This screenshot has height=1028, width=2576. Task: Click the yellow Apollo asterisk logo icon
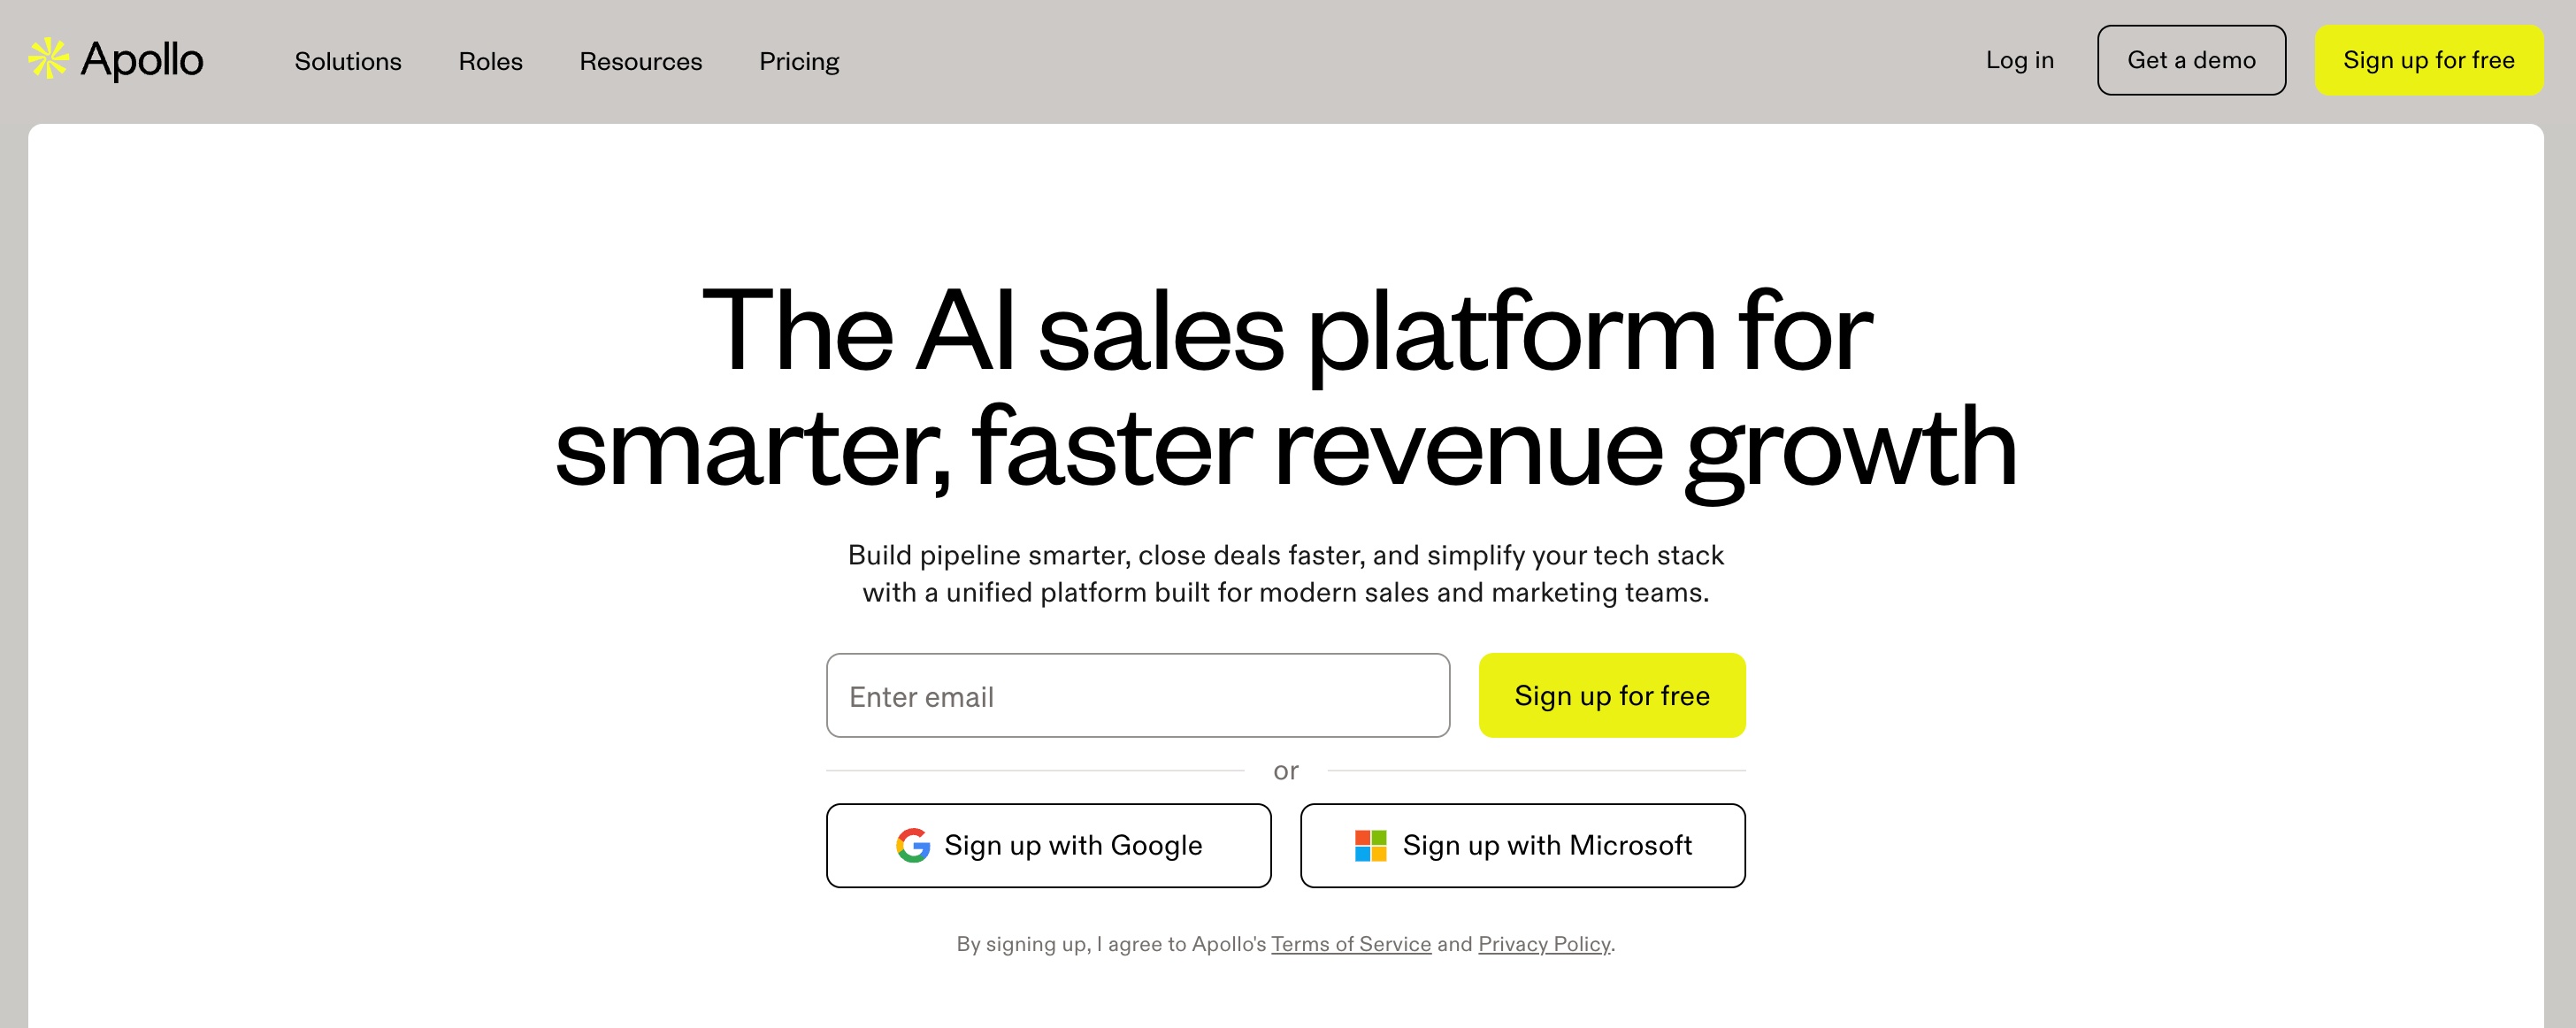click(47, 59)
